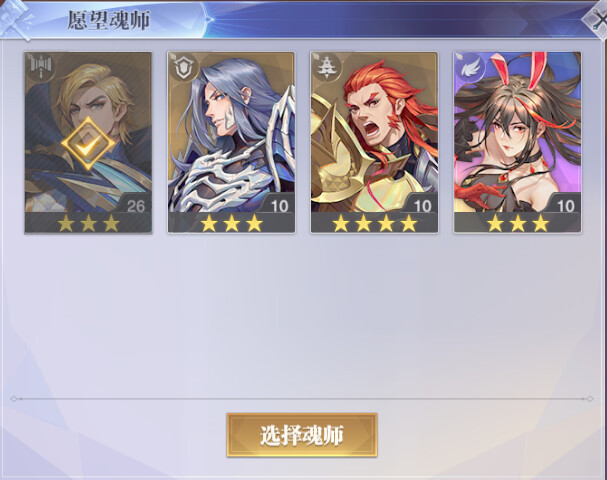Click the shield class icon on silver-haired card
This screenshot has height=480, width=607.
pyautogui.click(x=184, y=68)
